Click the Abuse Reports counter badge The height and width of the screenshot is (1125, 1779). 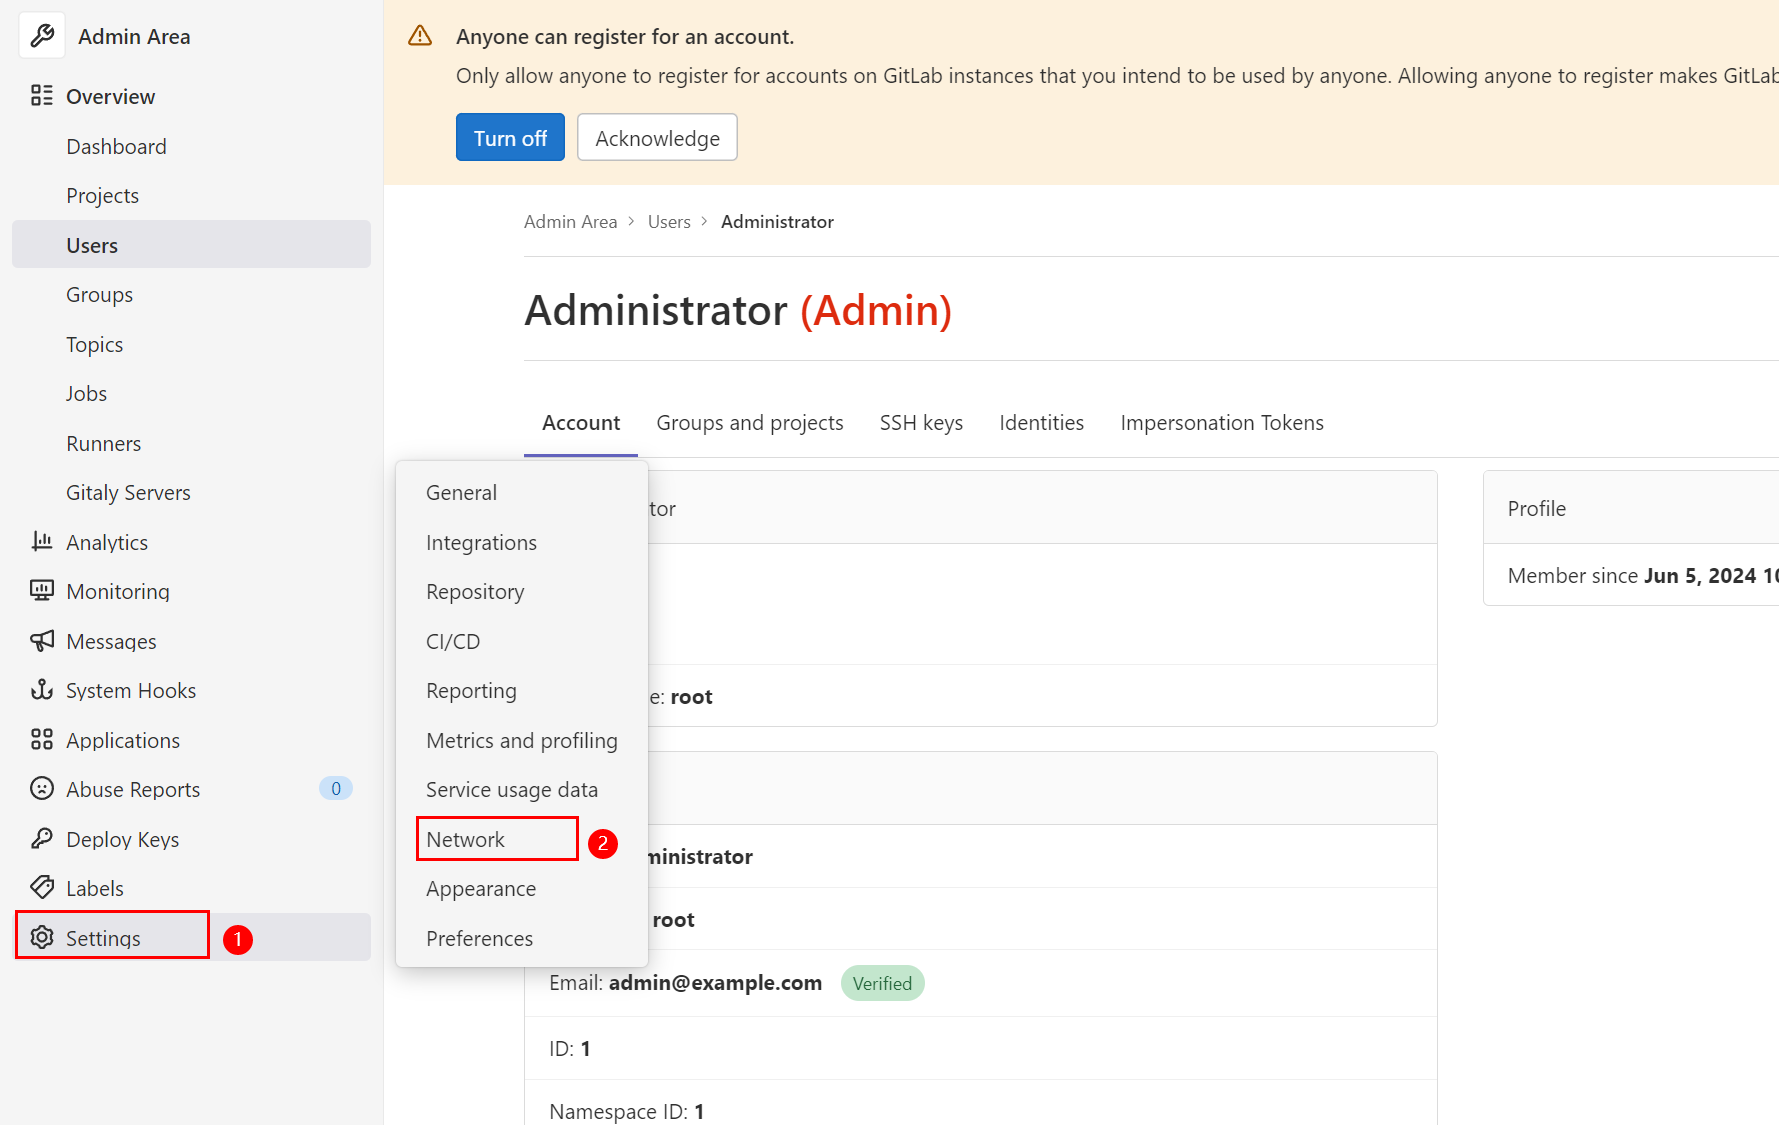(336, 788)
